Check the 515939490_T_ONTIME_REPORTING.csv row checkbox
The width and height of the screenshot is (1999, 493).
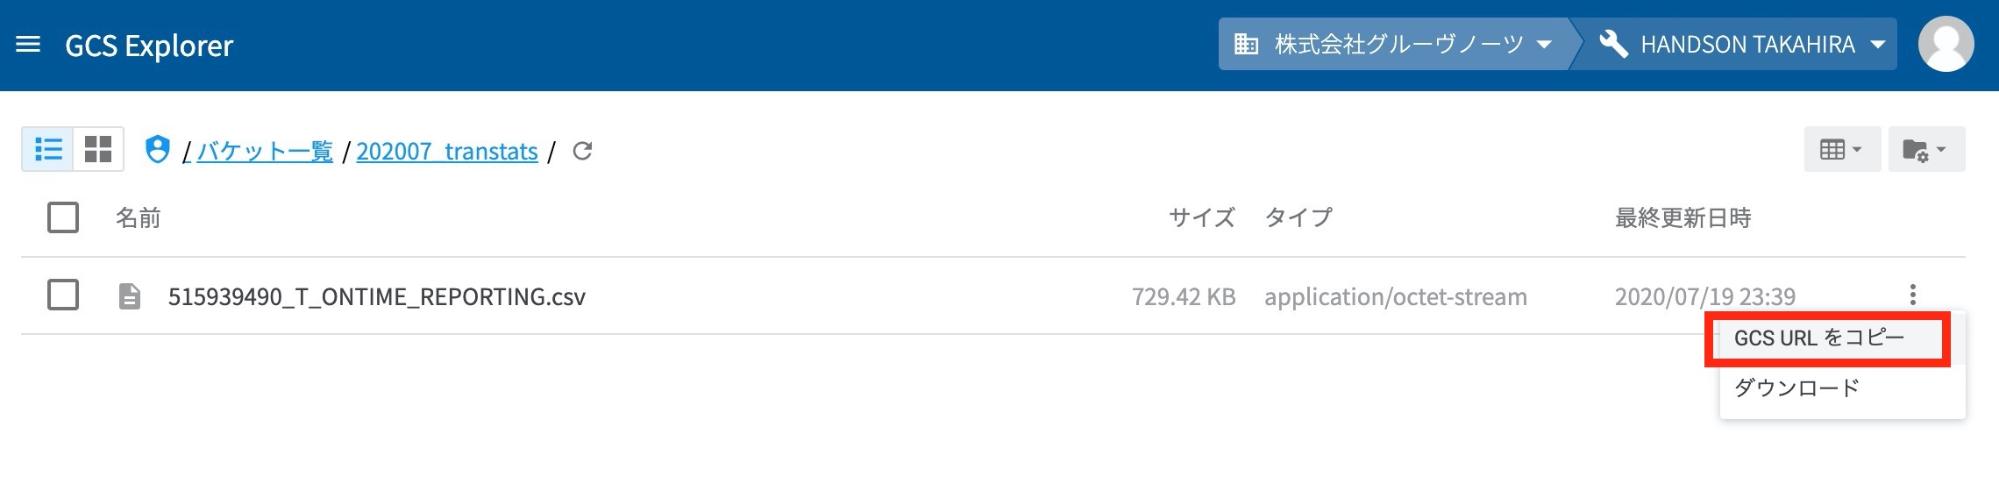[x=63, y=295]
